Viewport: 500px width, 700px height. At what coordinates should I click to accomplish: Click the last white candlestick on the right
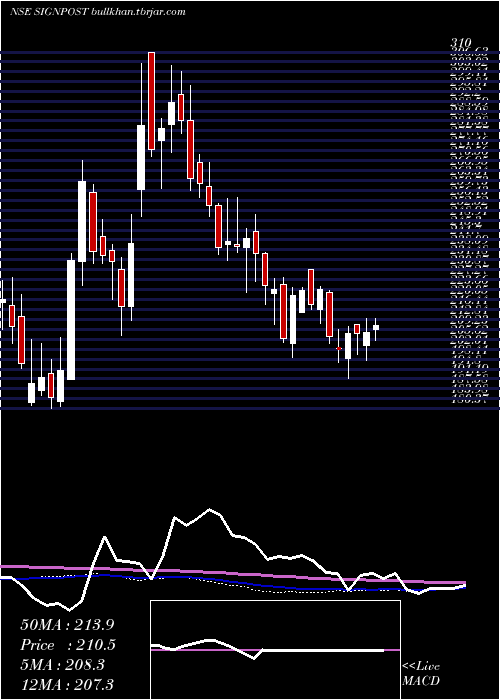coord(376,327)
